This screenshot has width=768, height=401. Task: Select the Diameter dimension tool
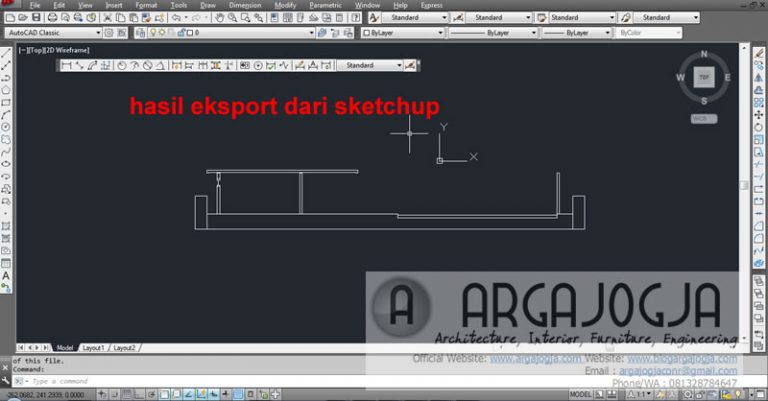pos(147,65)
